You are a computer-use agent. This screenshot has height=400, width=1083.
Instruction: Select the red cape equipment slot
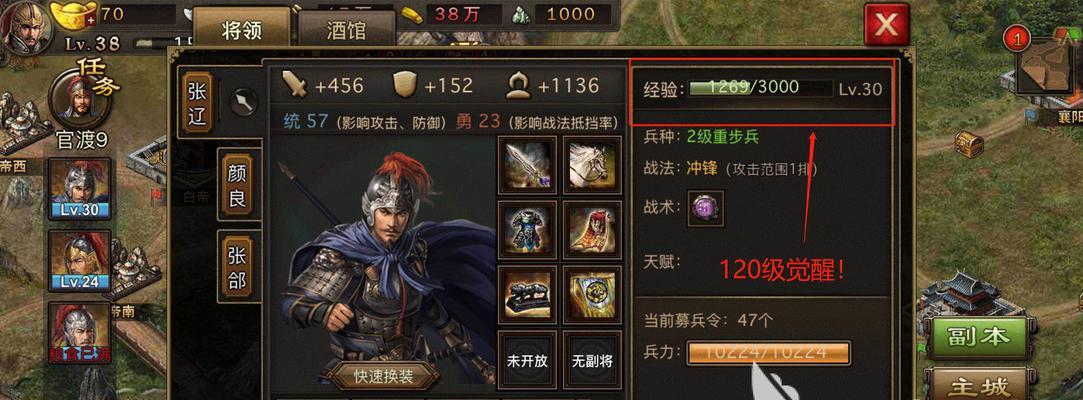[592, 230]
